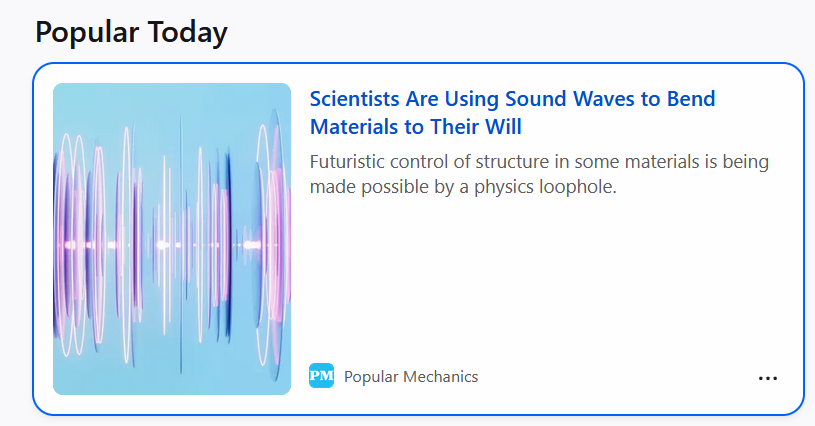Image resolution: width=815 pixels, height=426 pixels.
Task: Open the three-dot more options menu
Action: [768, 378]
